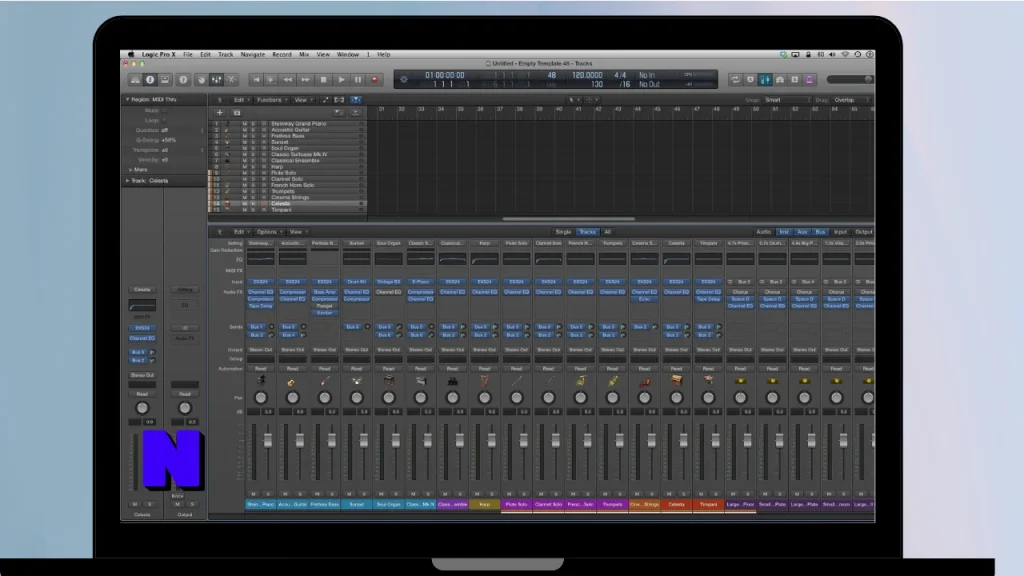Click the Cinema Strings instrument icon
Viewport: 1024px width, 576px height.
point(645,381)
